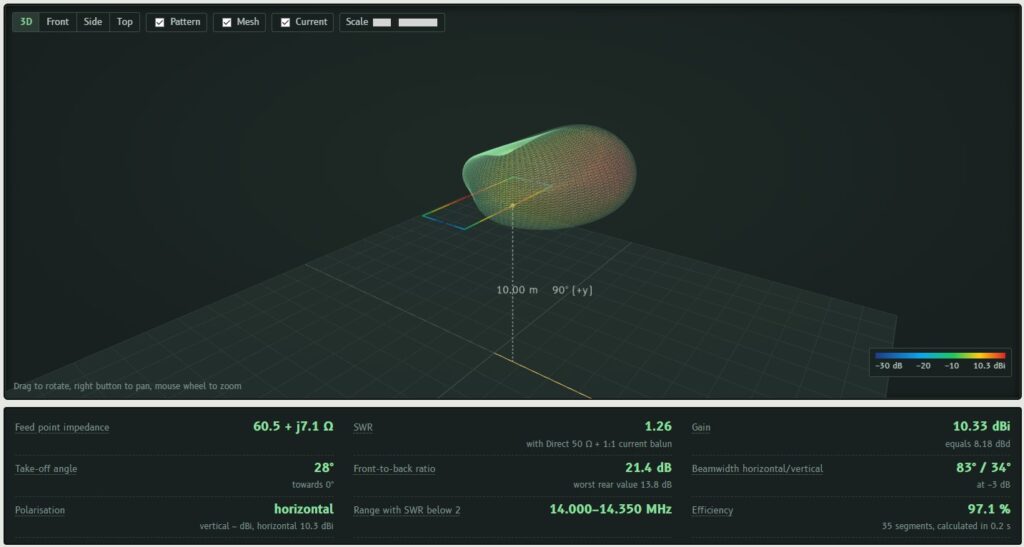Switch to the Top view tab
This screenshot has height=547, width=1024.
[125, 22]
